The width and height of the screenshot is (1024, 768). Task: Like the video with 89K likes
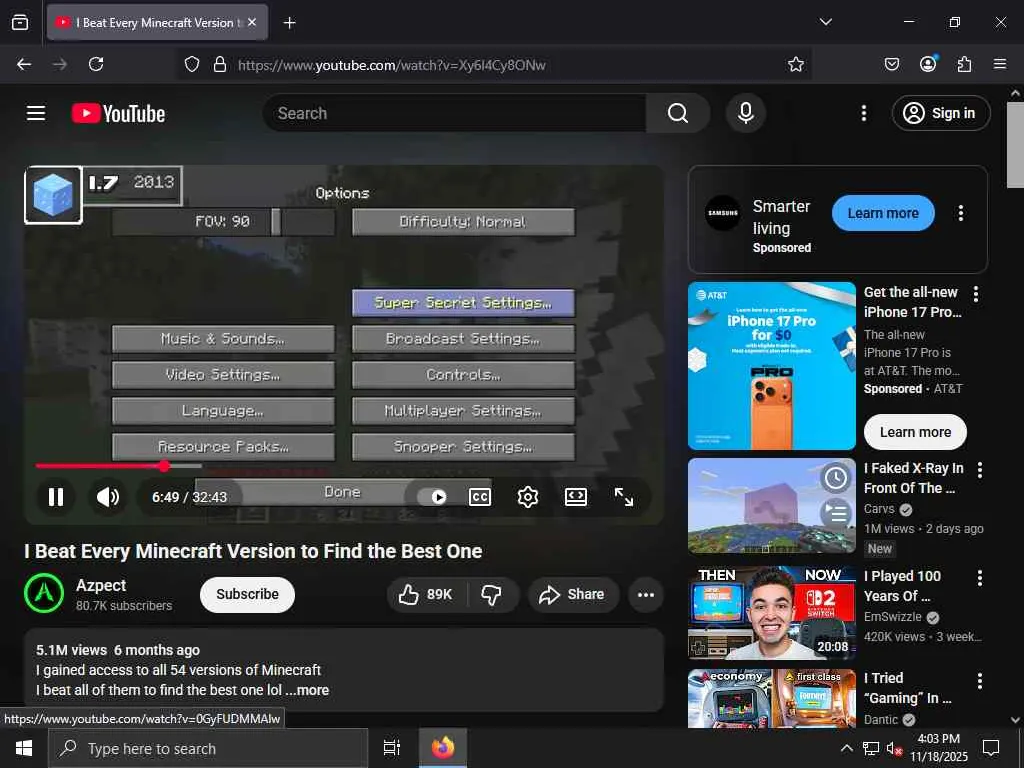point(426,594)
